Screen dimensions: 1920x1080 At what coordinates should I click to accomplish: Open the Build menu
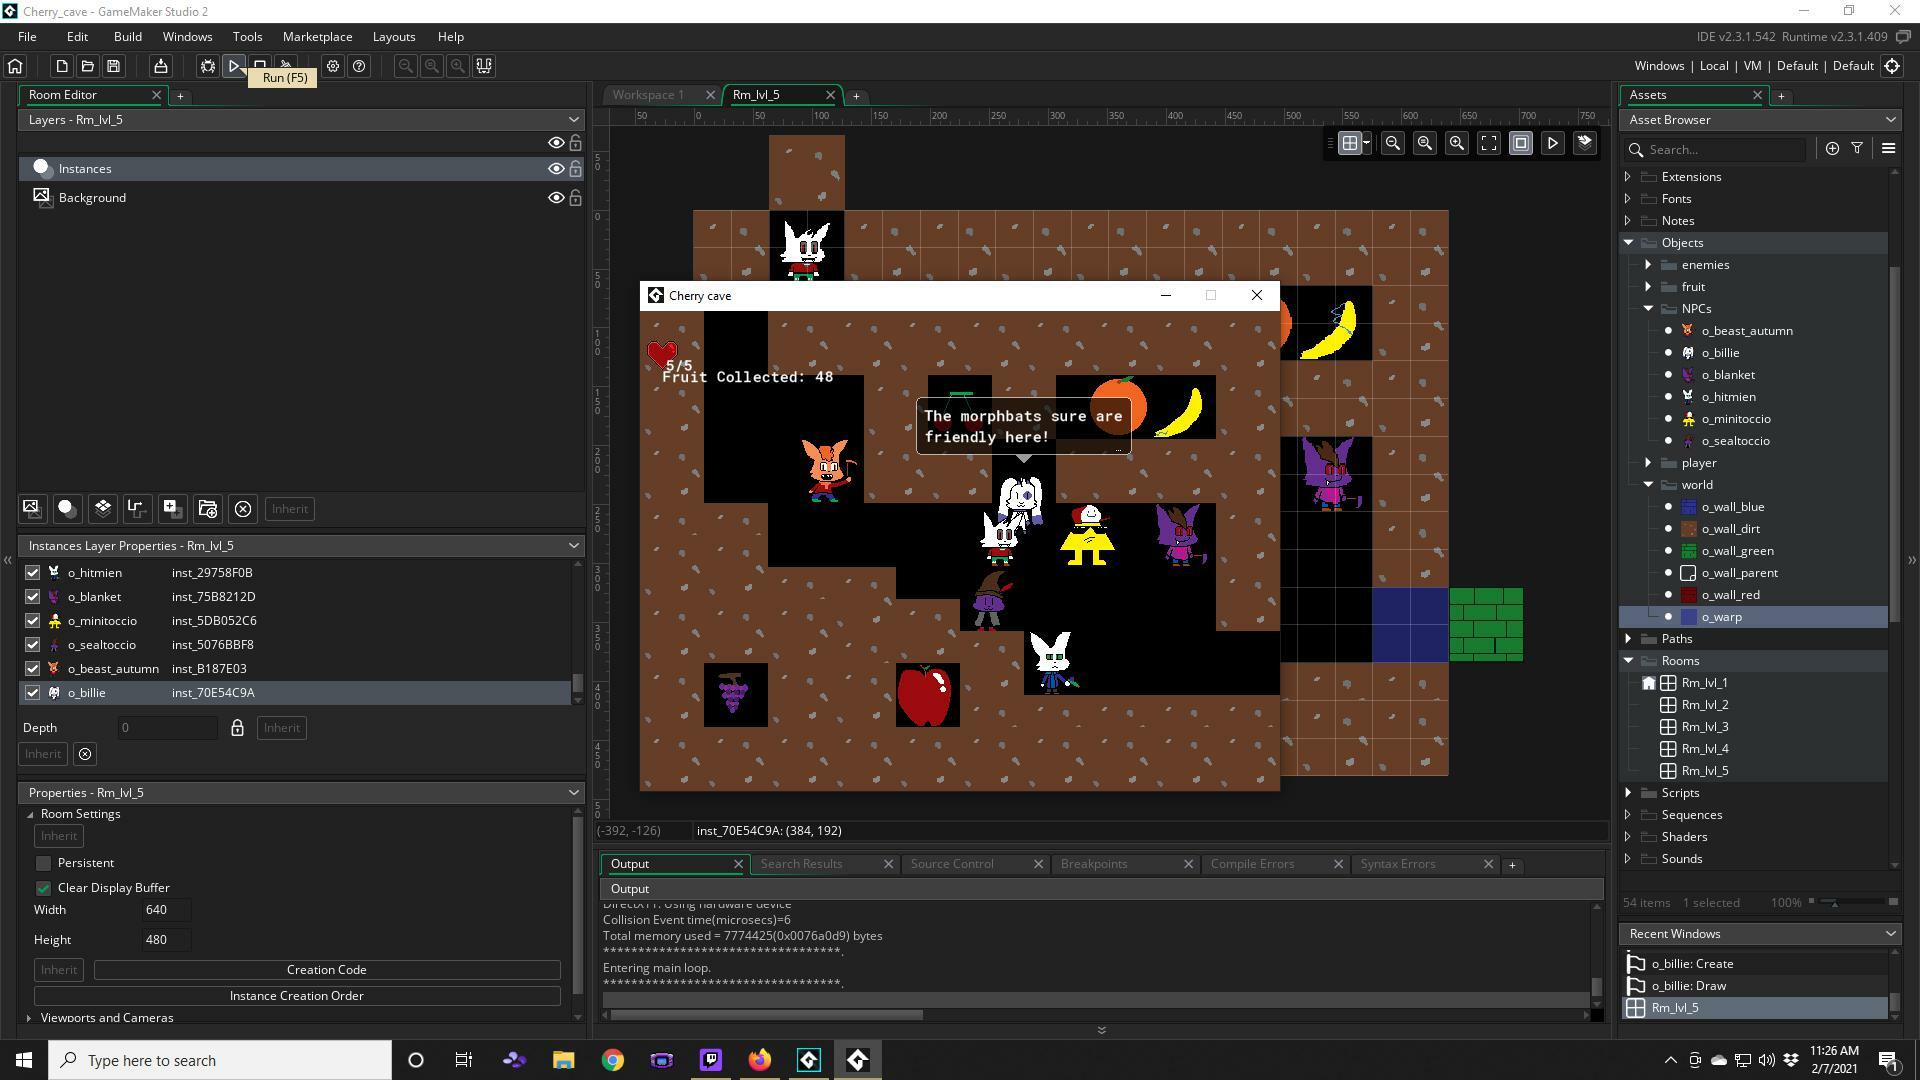[x=127, y=36]
